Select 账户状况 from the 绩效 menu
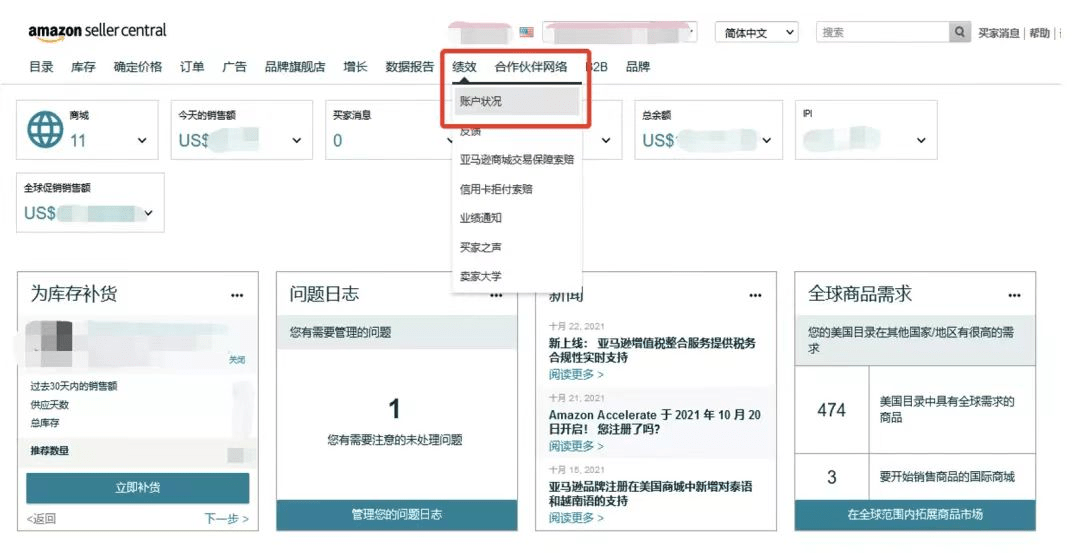Screen dimensions: 1080x553 [517, 102]
